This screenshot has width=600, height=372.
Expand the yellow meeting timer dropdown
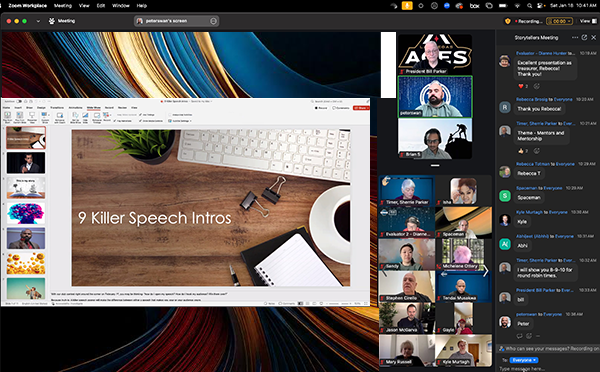point(559,21)
